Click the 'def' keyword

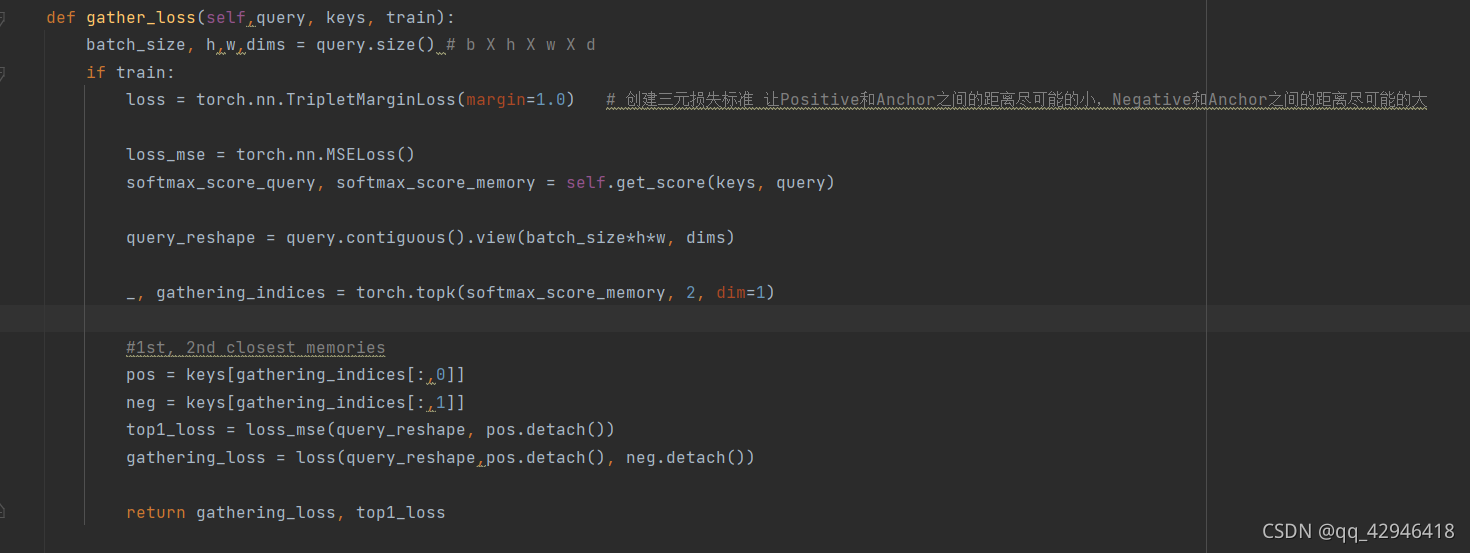pyautogui.click(x=61, y=18)
